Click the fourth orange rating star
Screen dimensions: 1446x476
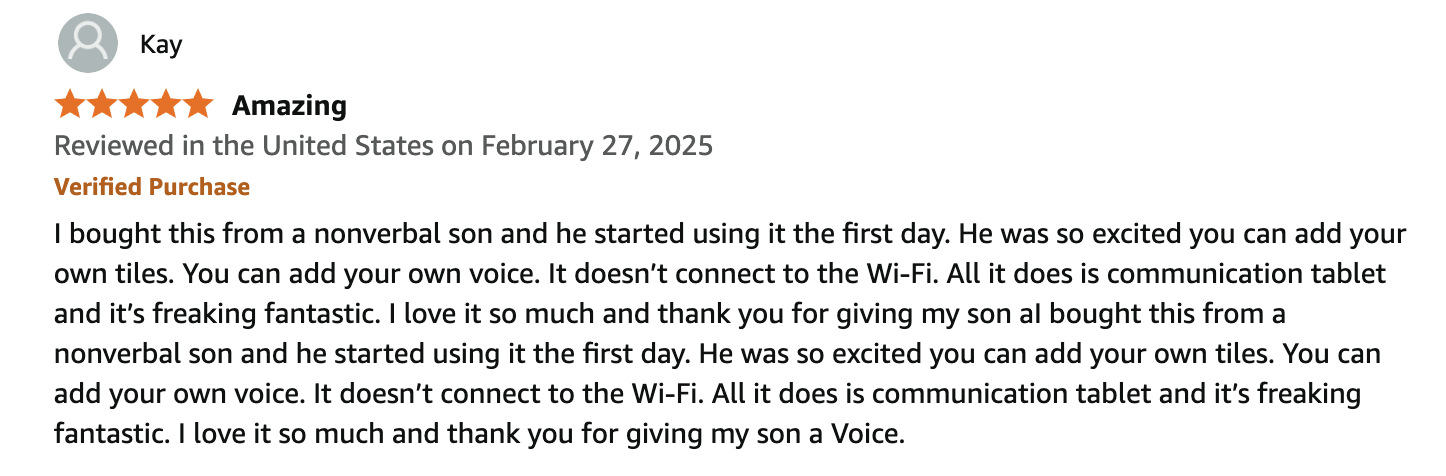pos(166,104)
